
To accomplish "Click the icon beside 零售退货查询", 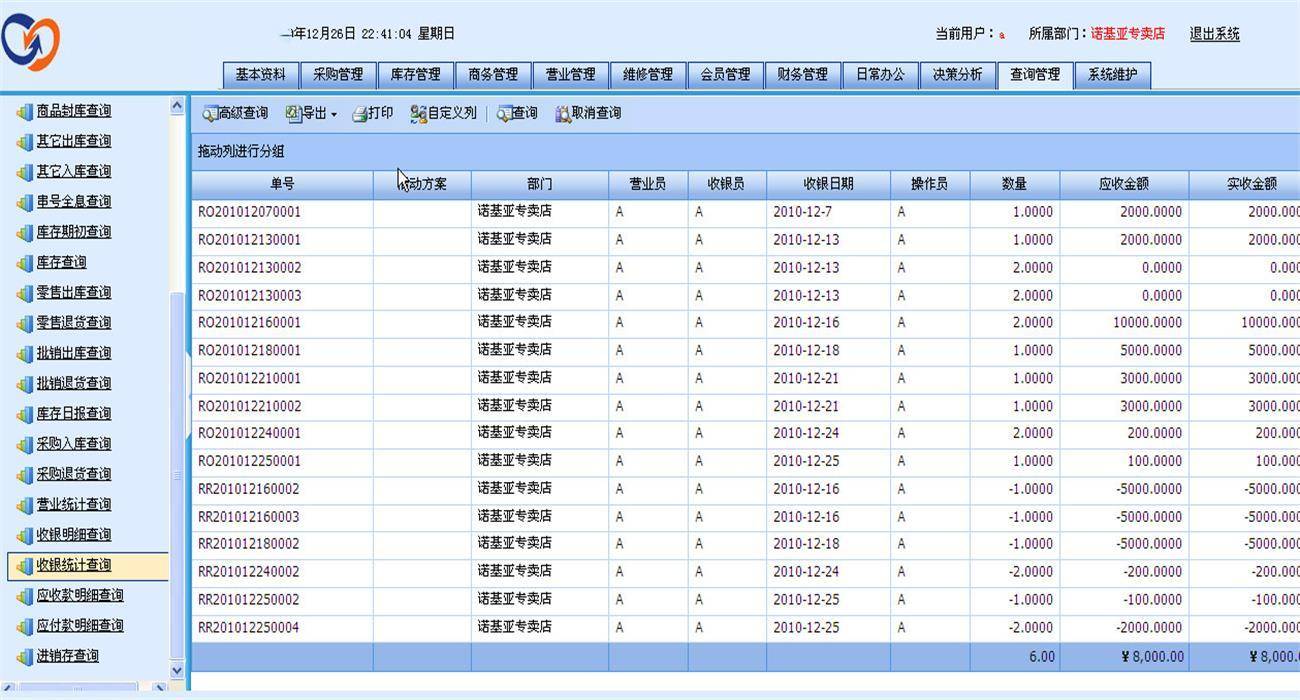I will (x=24, y=323).
